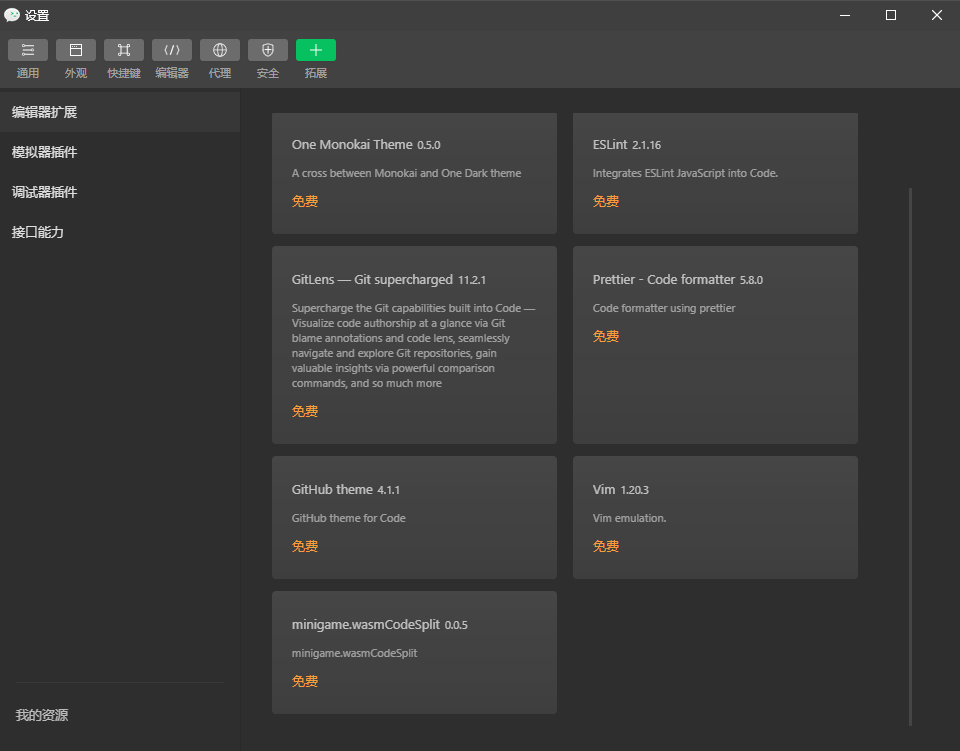Click 'GitHub theme for Code' description
960x751 pixels.
[x=348, y=518]
